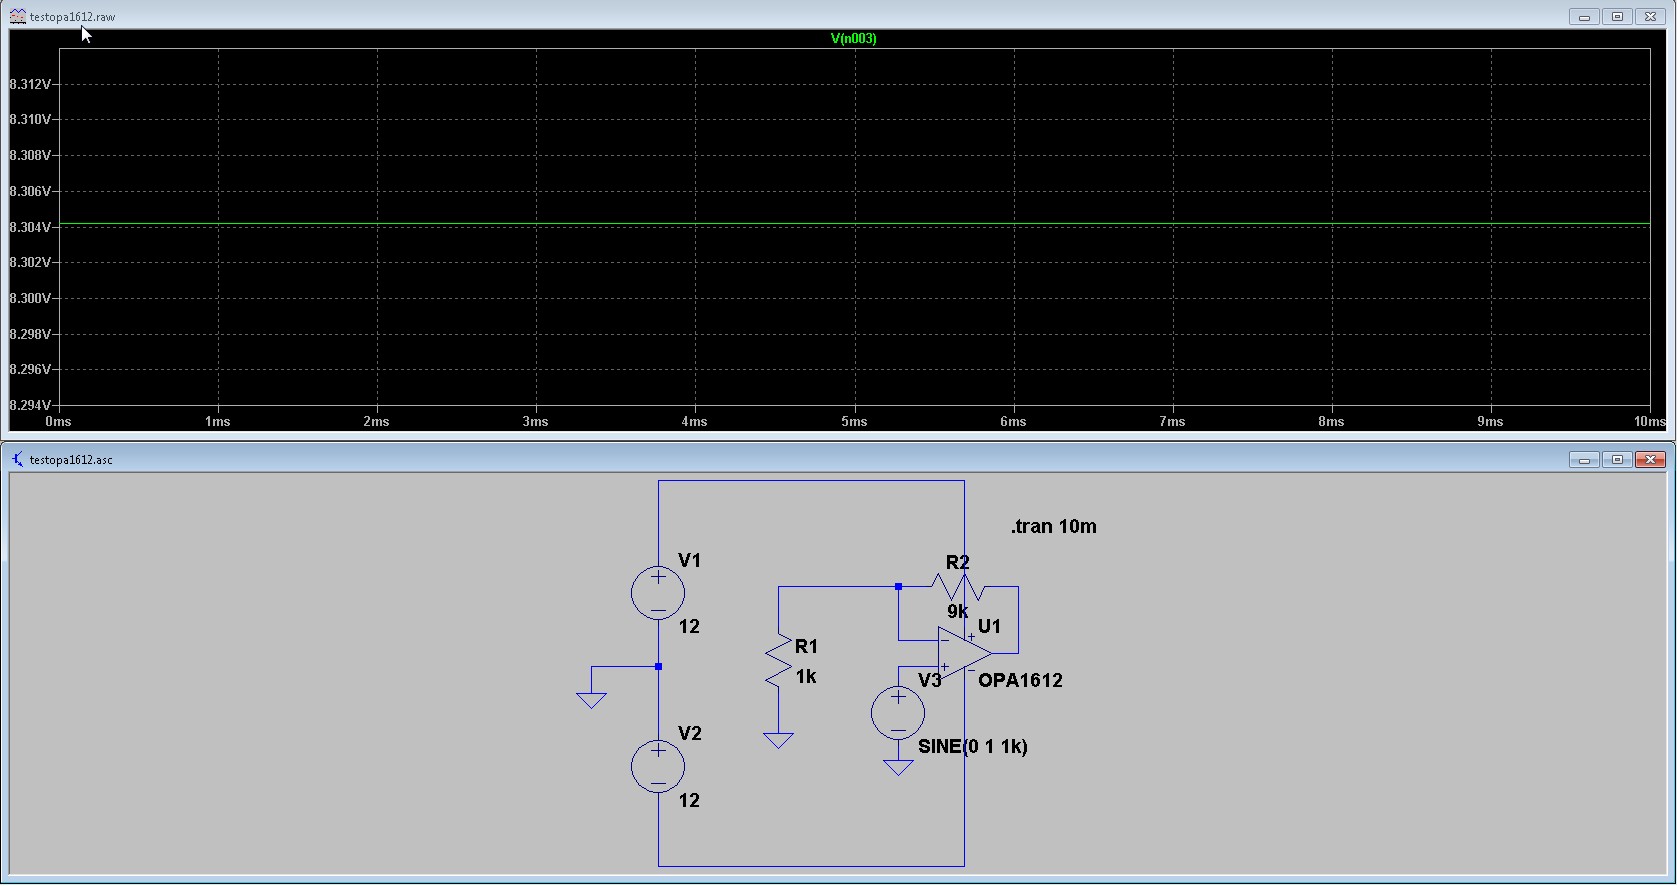This screenshot has height=886, width=1677.
Task: Click the testopa1612.raw title bar text
Action: [73, 17]
